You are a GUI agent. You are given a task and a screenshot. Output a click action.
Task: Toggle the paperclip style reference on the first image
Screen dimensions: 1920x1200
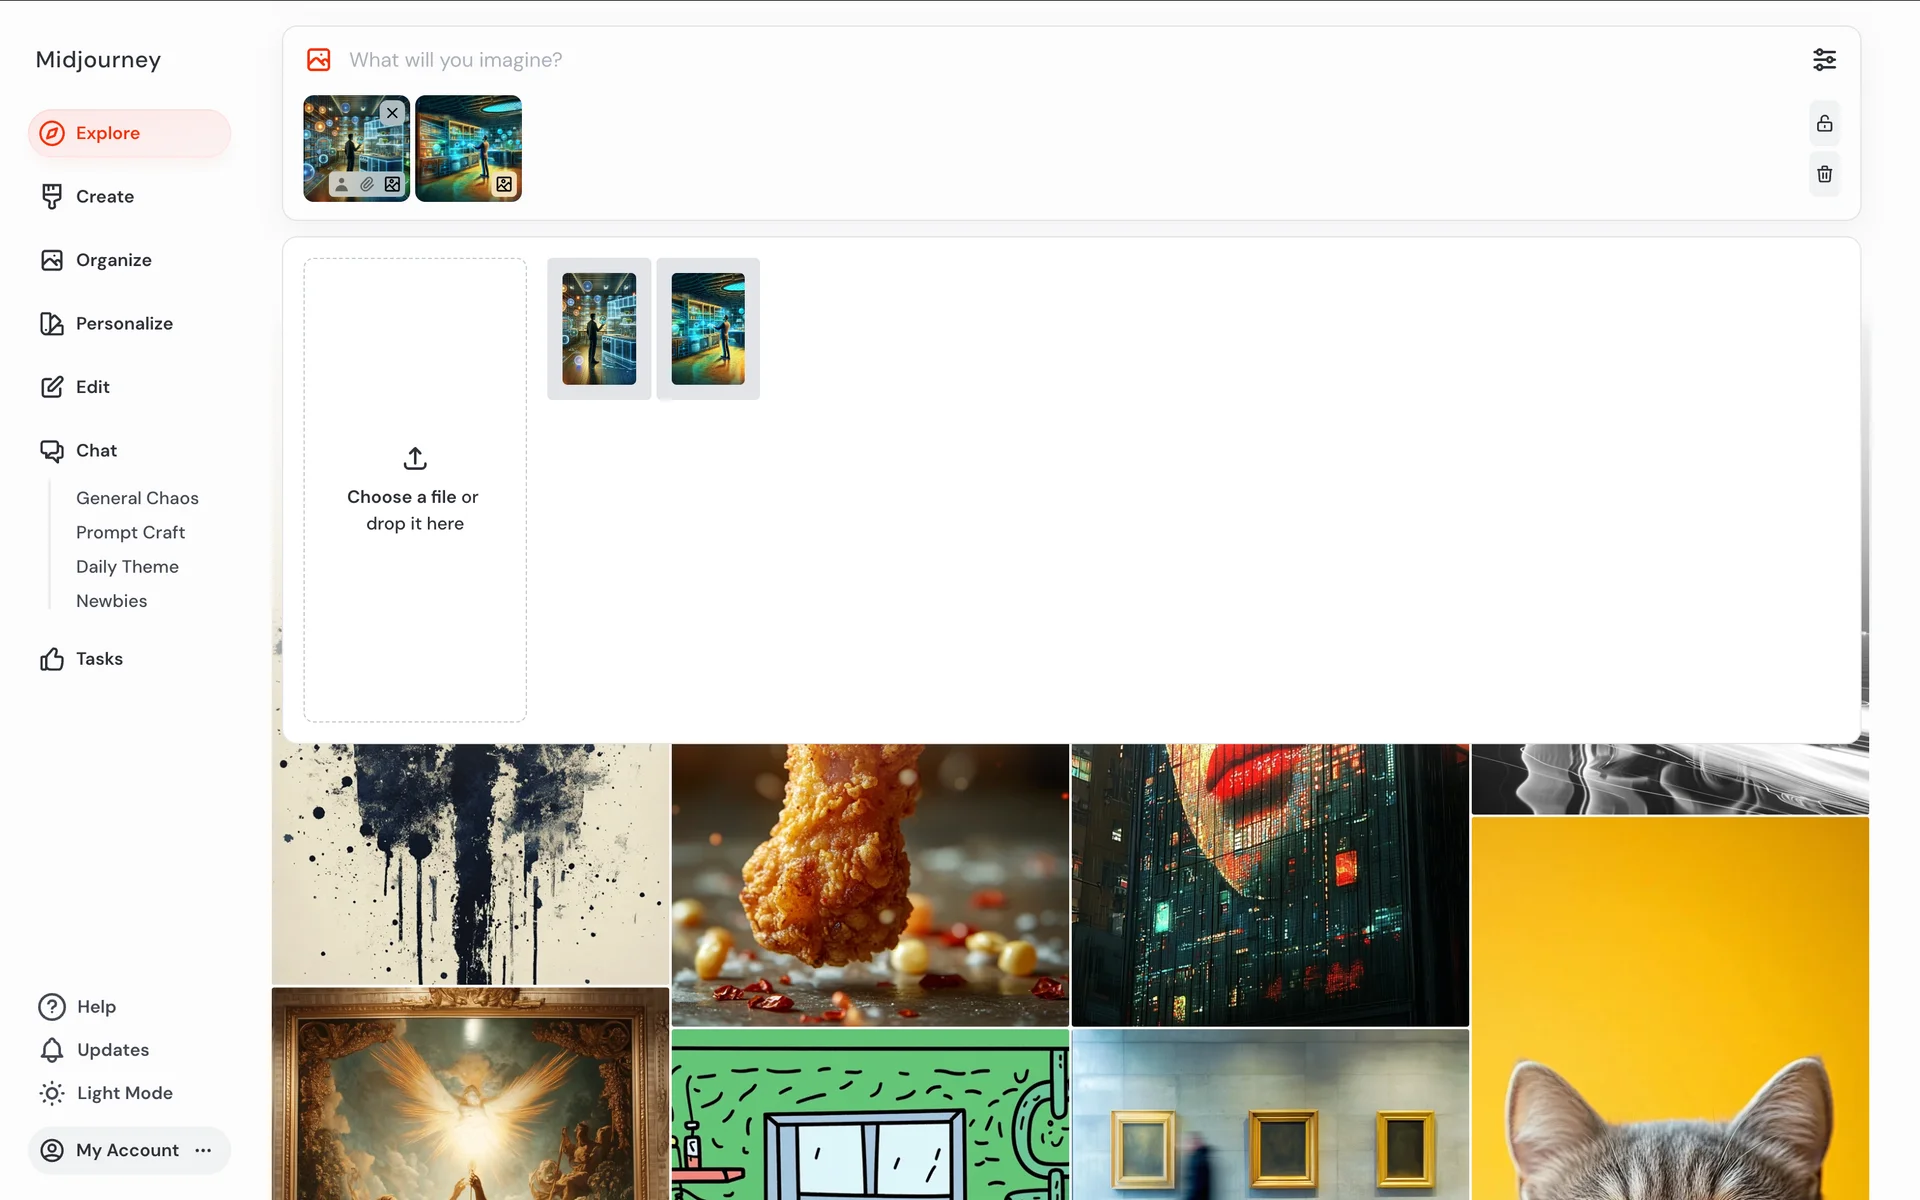[x=367, y=185]
